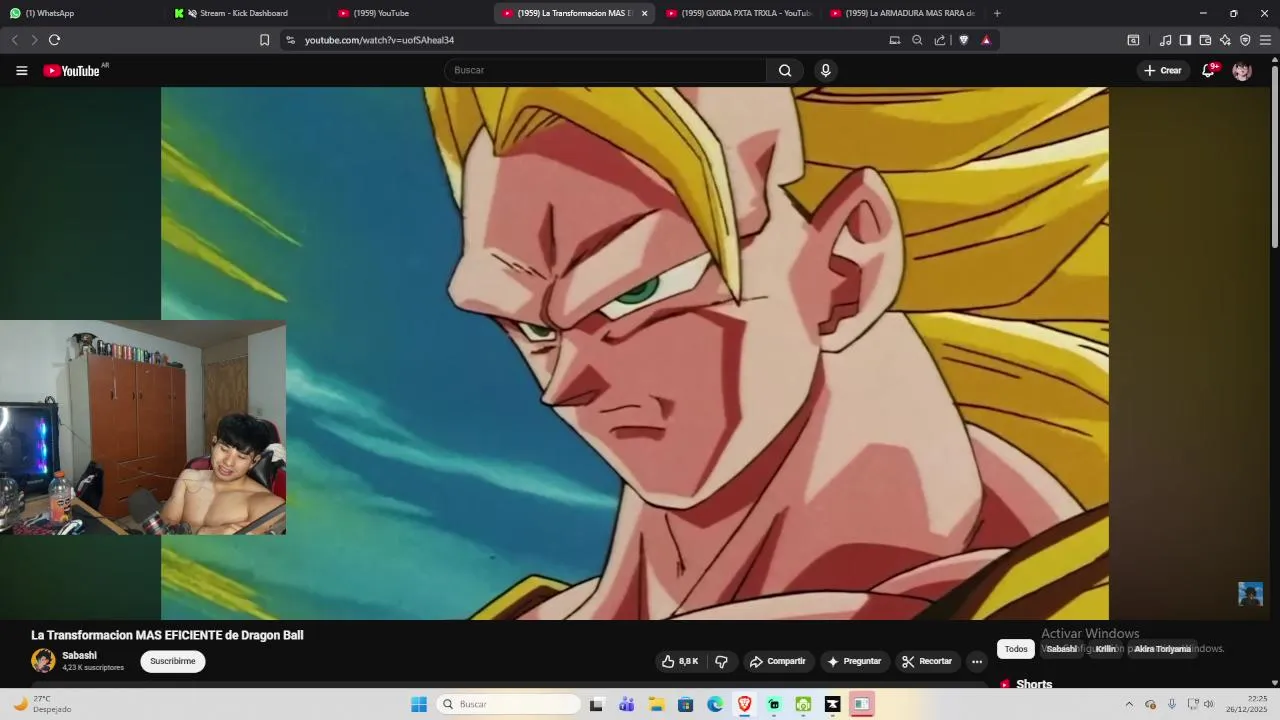Click the zoom out magnifier in address bar
This screenshot has width=1280, height=720.
[917, 40]
